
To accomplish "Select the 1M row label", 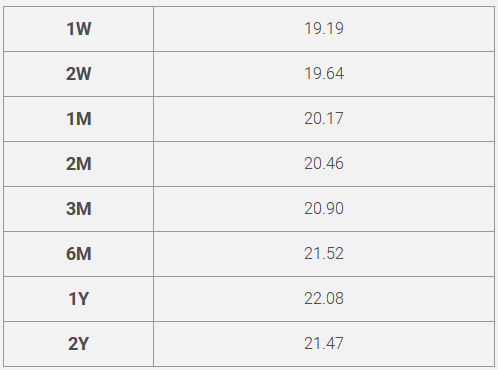I will point(79,119).
